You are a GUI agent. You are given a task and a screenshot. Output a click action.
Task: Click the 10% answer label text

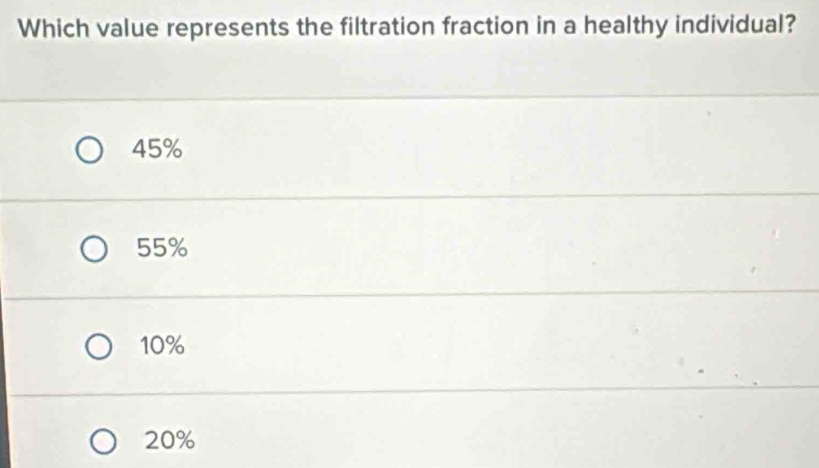coord(163,347)
